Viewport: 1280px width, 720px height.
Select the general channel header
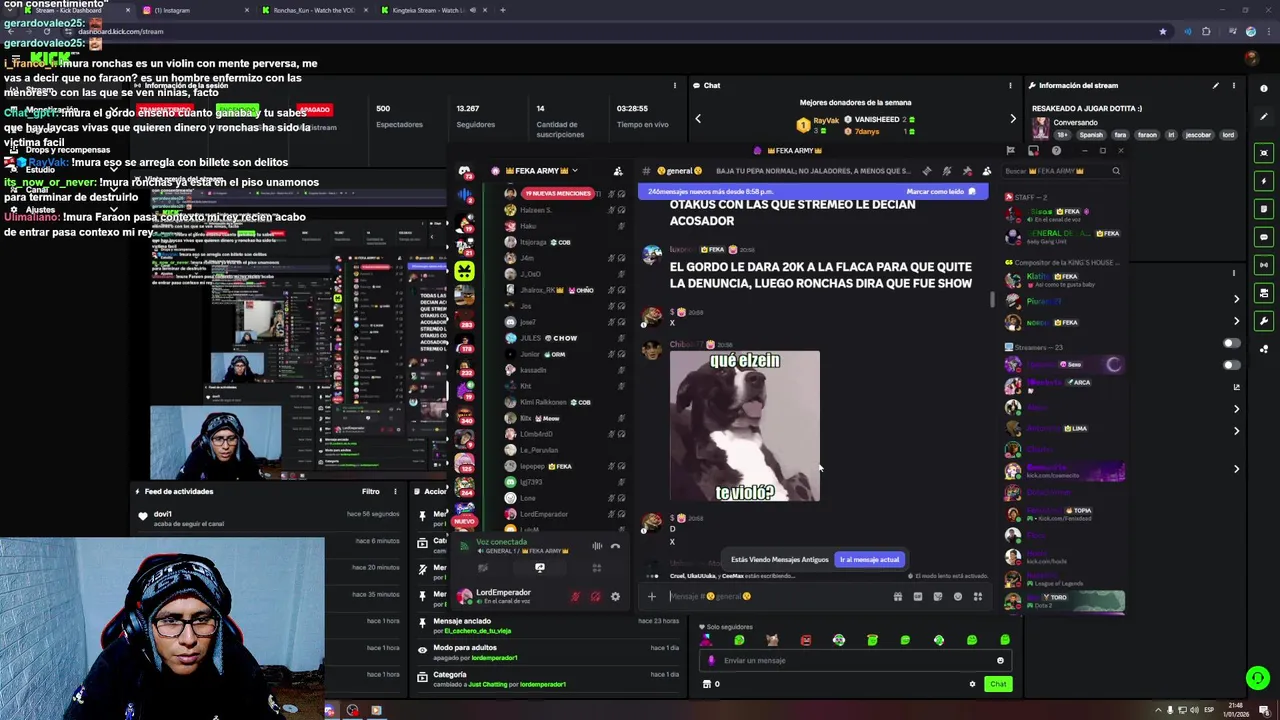point(678,171)
